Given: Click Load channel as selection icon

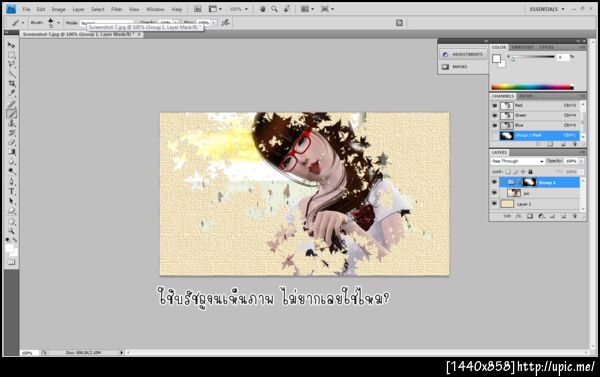Looking at the screenshot, I should 539,144.
